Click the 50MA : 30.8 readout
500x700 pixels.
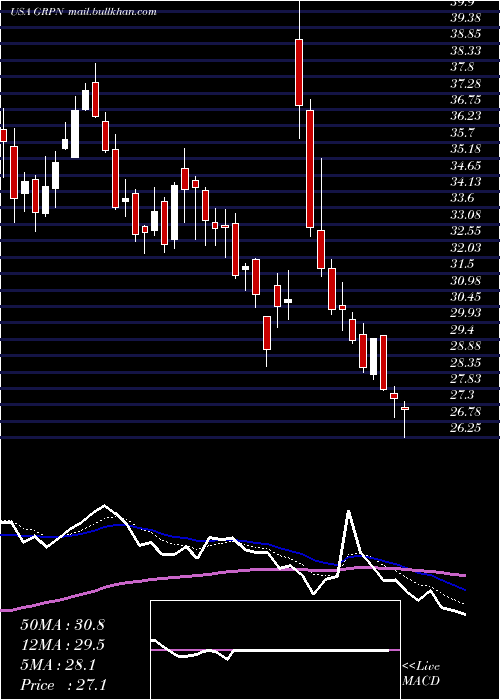pos(62,625)
